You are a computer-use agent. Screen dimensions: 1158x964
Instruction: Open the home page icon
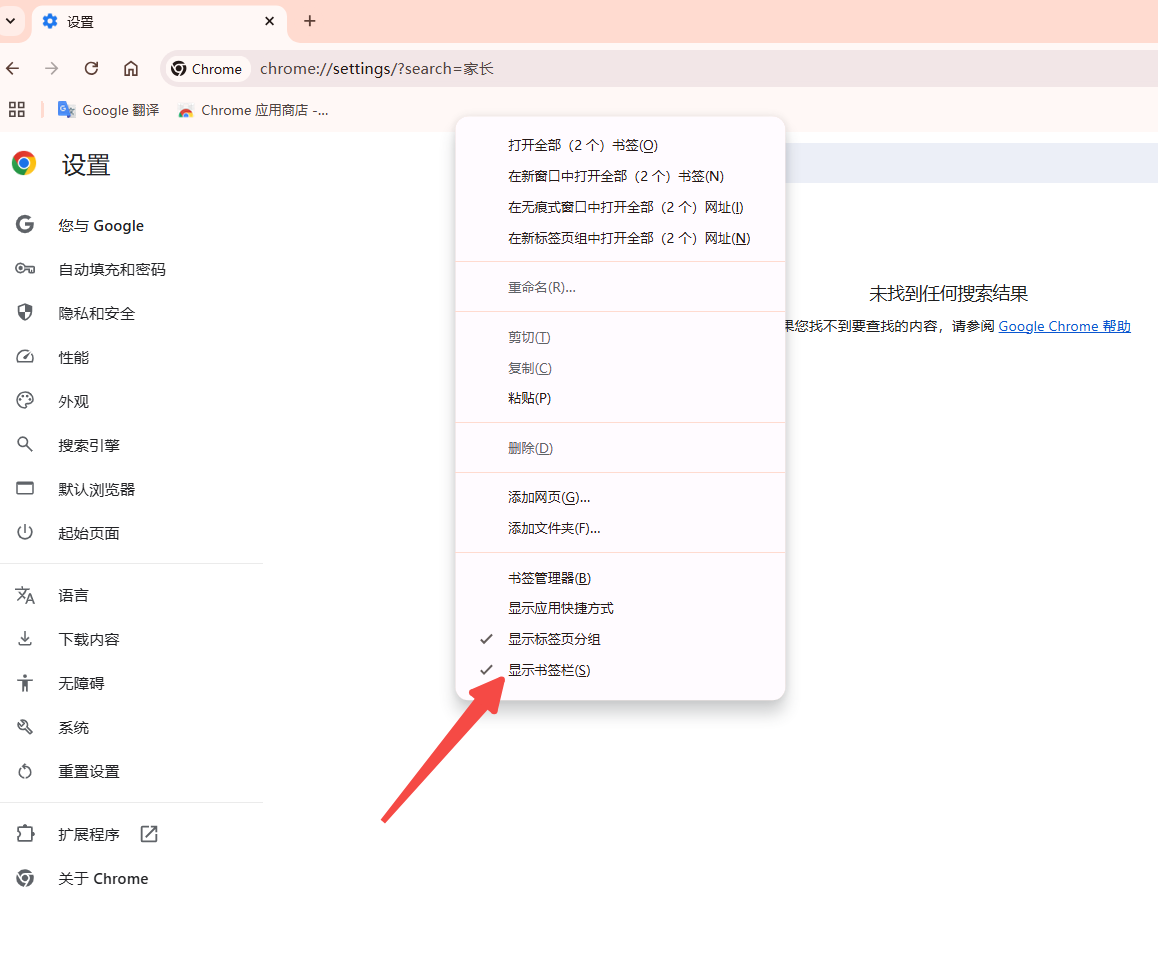pos(131,69)
